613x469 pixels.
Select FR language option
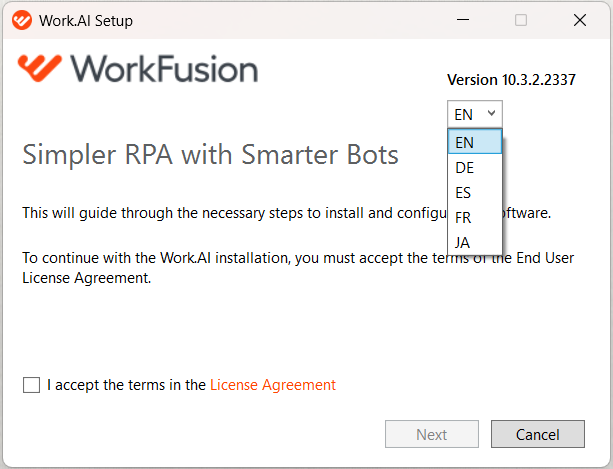[475, 218]
